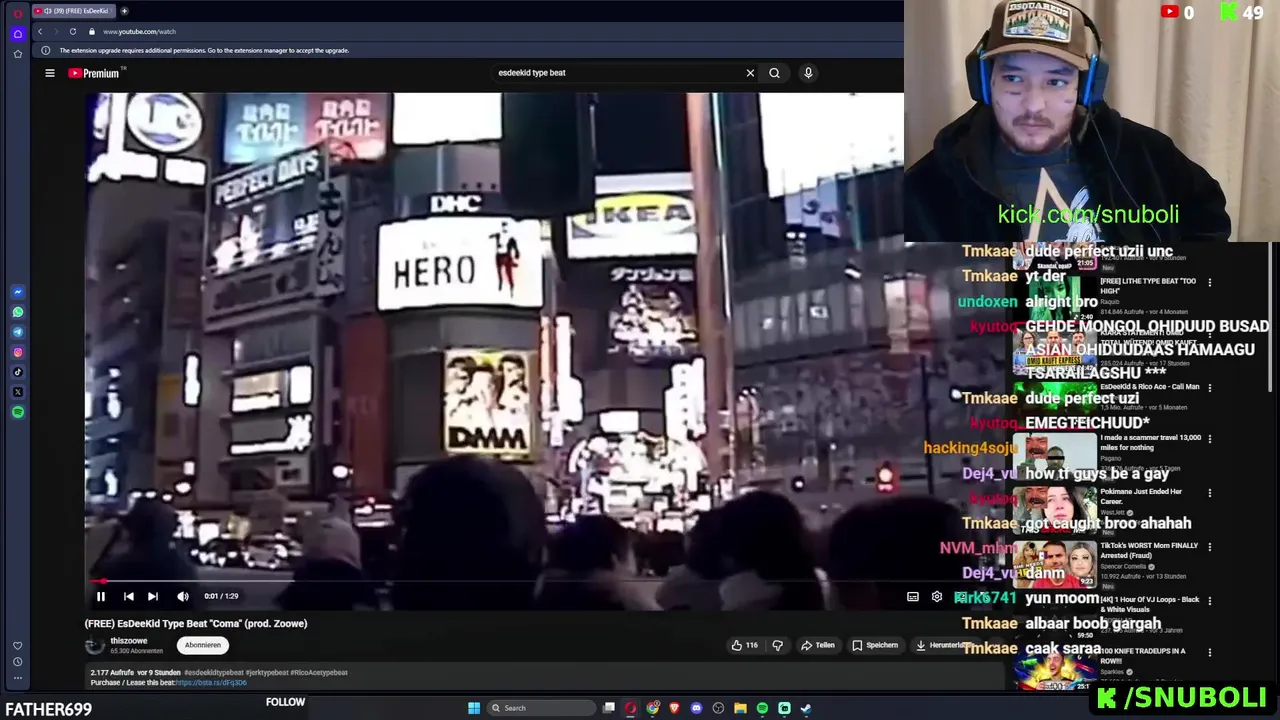Mute the video volume

[x=182, y=596]
